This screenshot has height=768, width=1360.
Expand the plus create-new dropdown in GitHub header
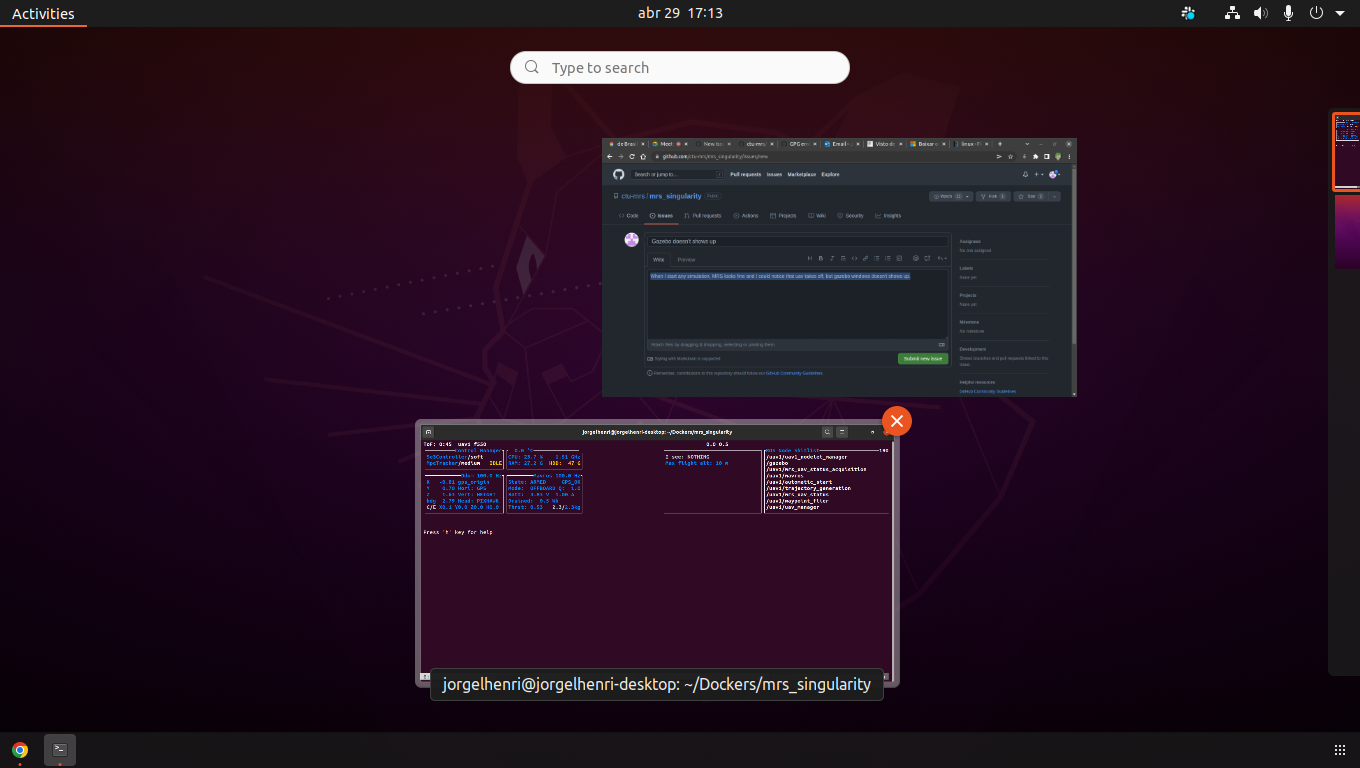[1040, 174]
